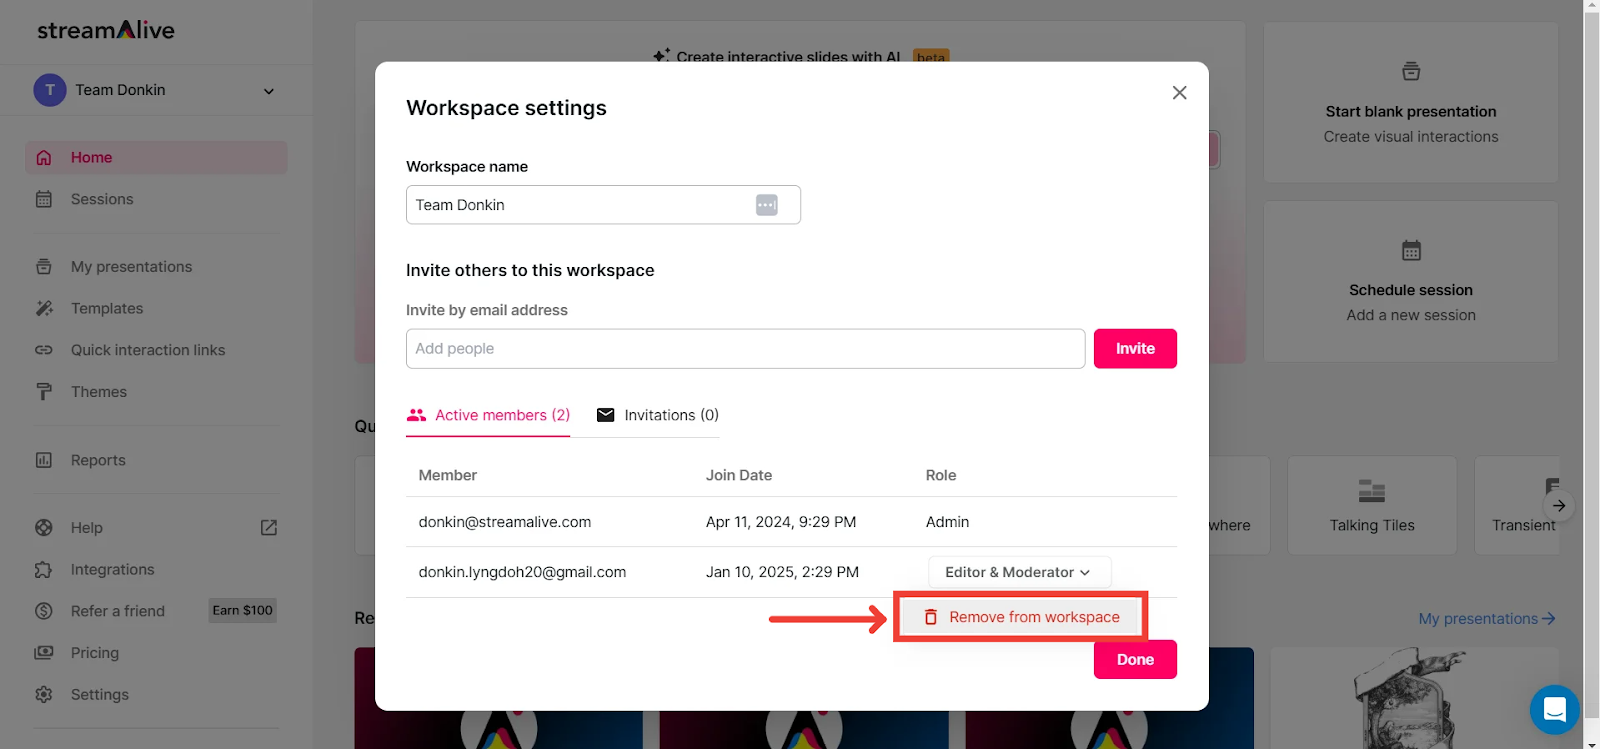Screen dimensions: 1600x749
Task: Open the Reports chart icon
Action: point(44,460)
